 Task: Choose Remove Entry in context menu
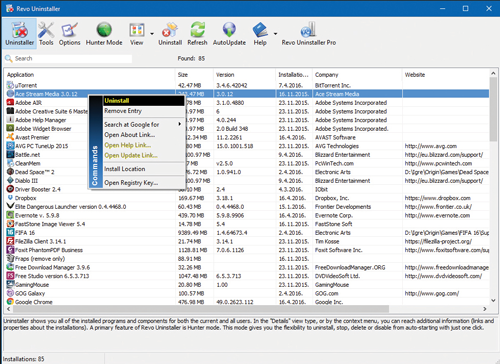(143, 111)
